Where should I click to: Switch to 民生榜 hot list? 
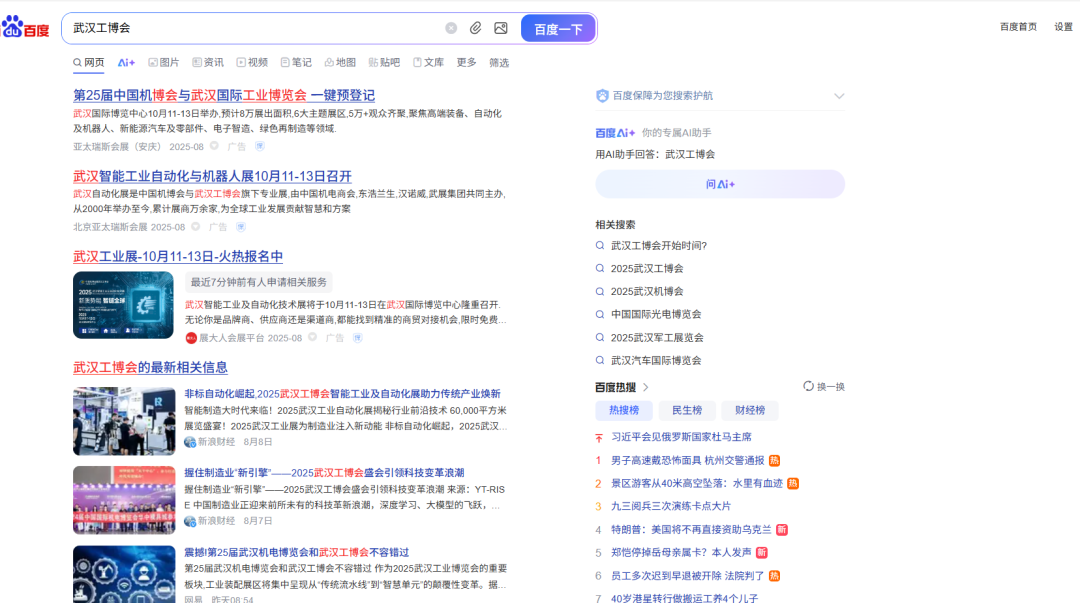[x=686, y=410]
